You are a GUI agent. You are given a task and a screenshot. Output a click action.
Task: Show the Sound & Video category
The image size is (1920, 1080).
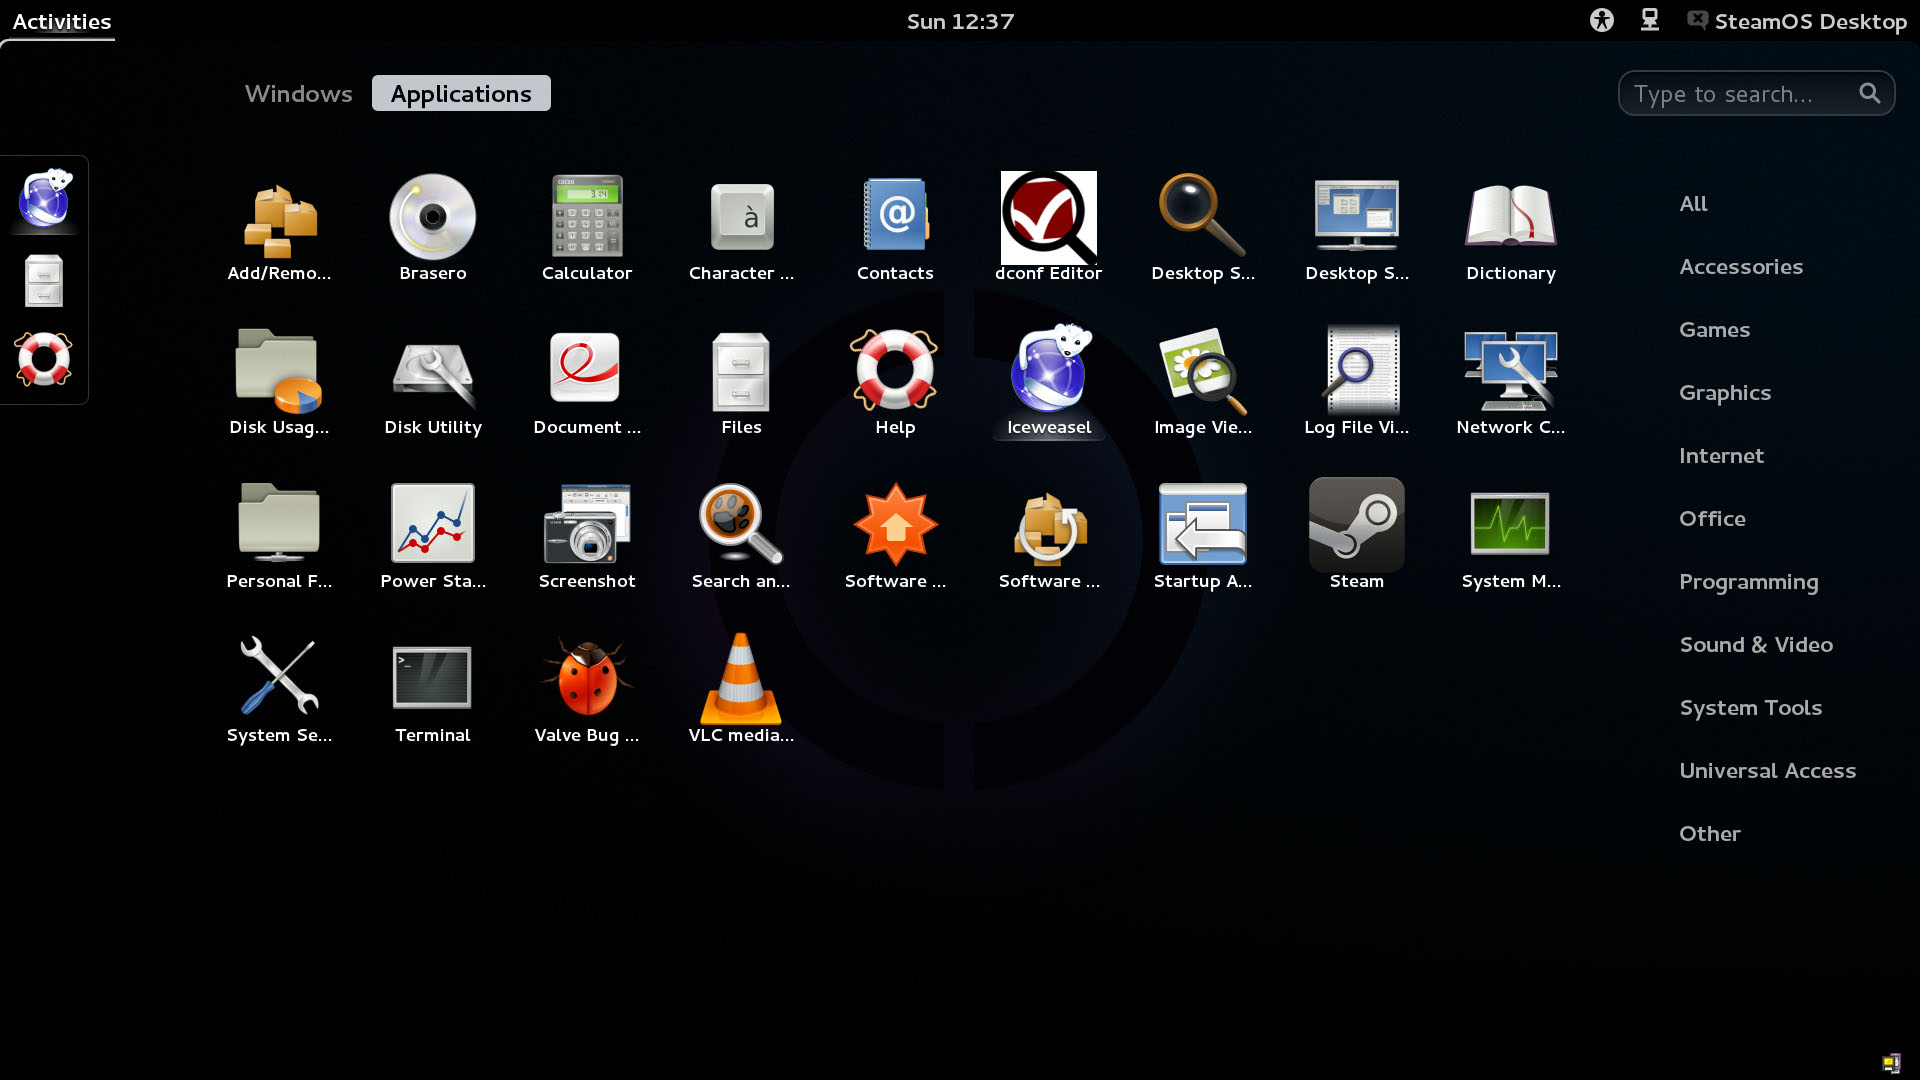click(1755, 645)
